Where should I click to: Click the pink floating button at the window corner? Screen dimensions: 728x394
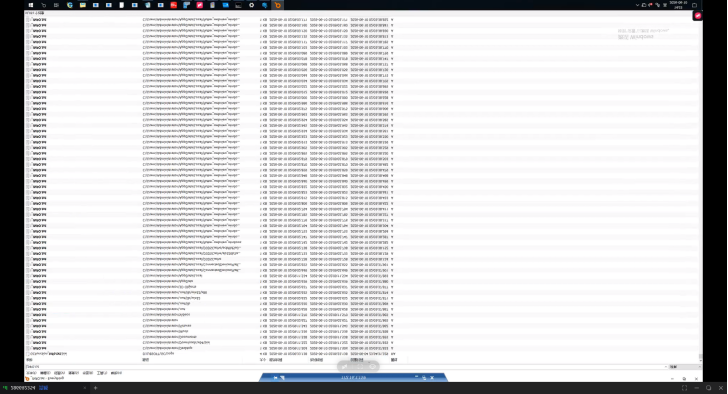click(697, 16)
